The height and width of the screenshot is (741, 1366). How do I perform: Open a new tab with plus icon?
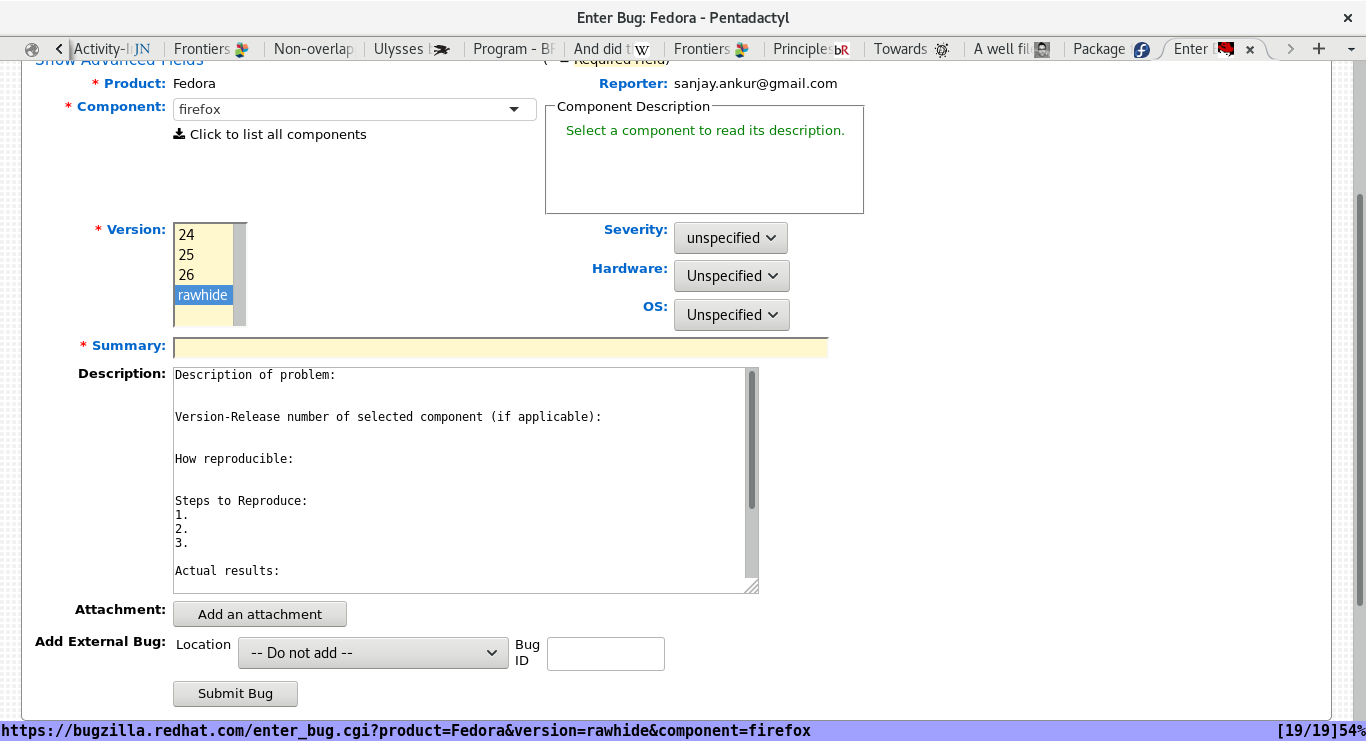[x=1319, y=49]
